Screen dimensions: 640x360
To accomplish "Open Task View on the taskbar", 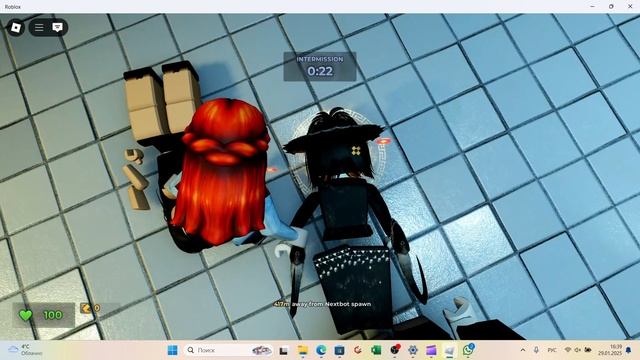I will [x=284, y=350].
